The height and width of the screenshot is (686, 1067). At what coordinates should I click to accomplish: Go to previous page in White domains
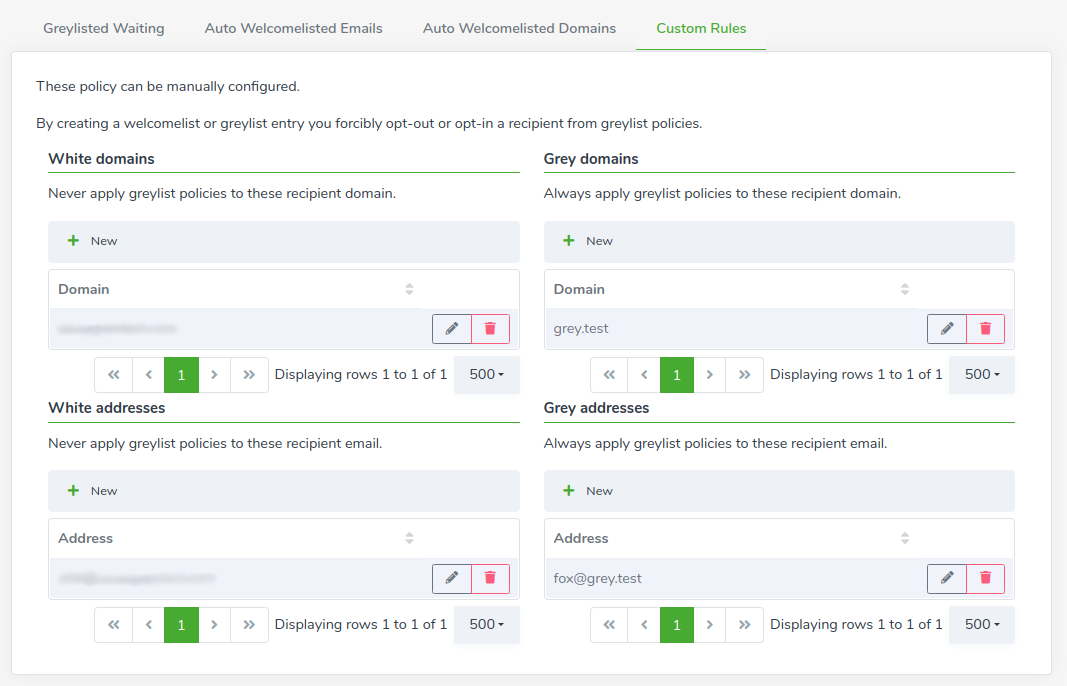148,375
